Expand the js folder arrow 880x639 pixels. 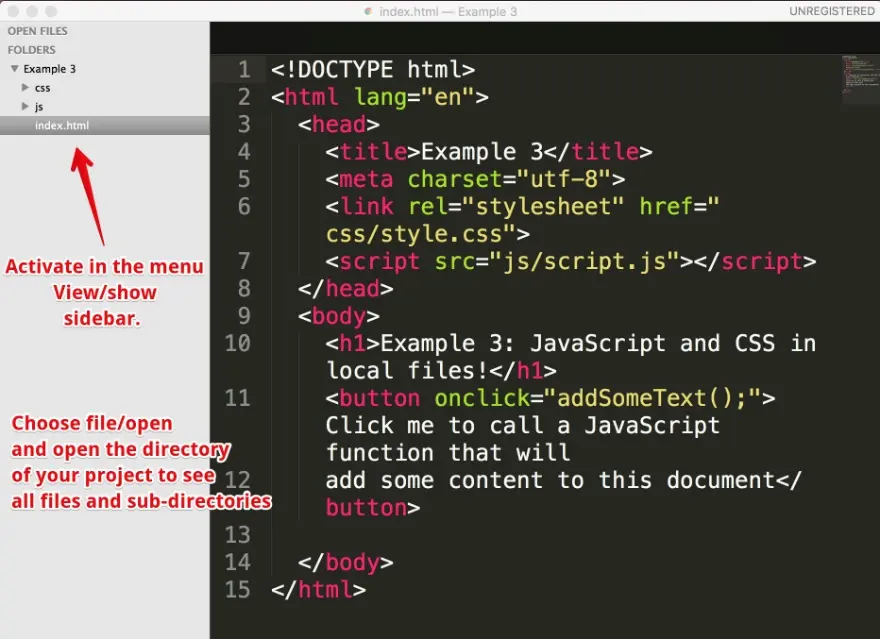click(25, 106)
